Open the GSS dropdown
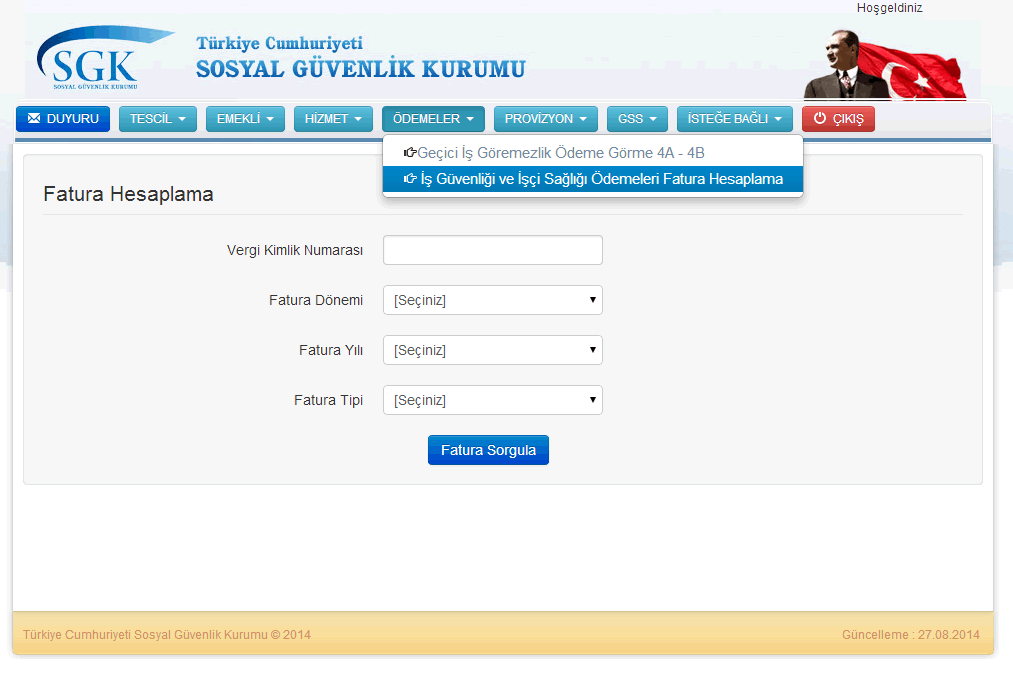Image resolution: width=1013 pixels, height=675 pixels. coord(637,119)
